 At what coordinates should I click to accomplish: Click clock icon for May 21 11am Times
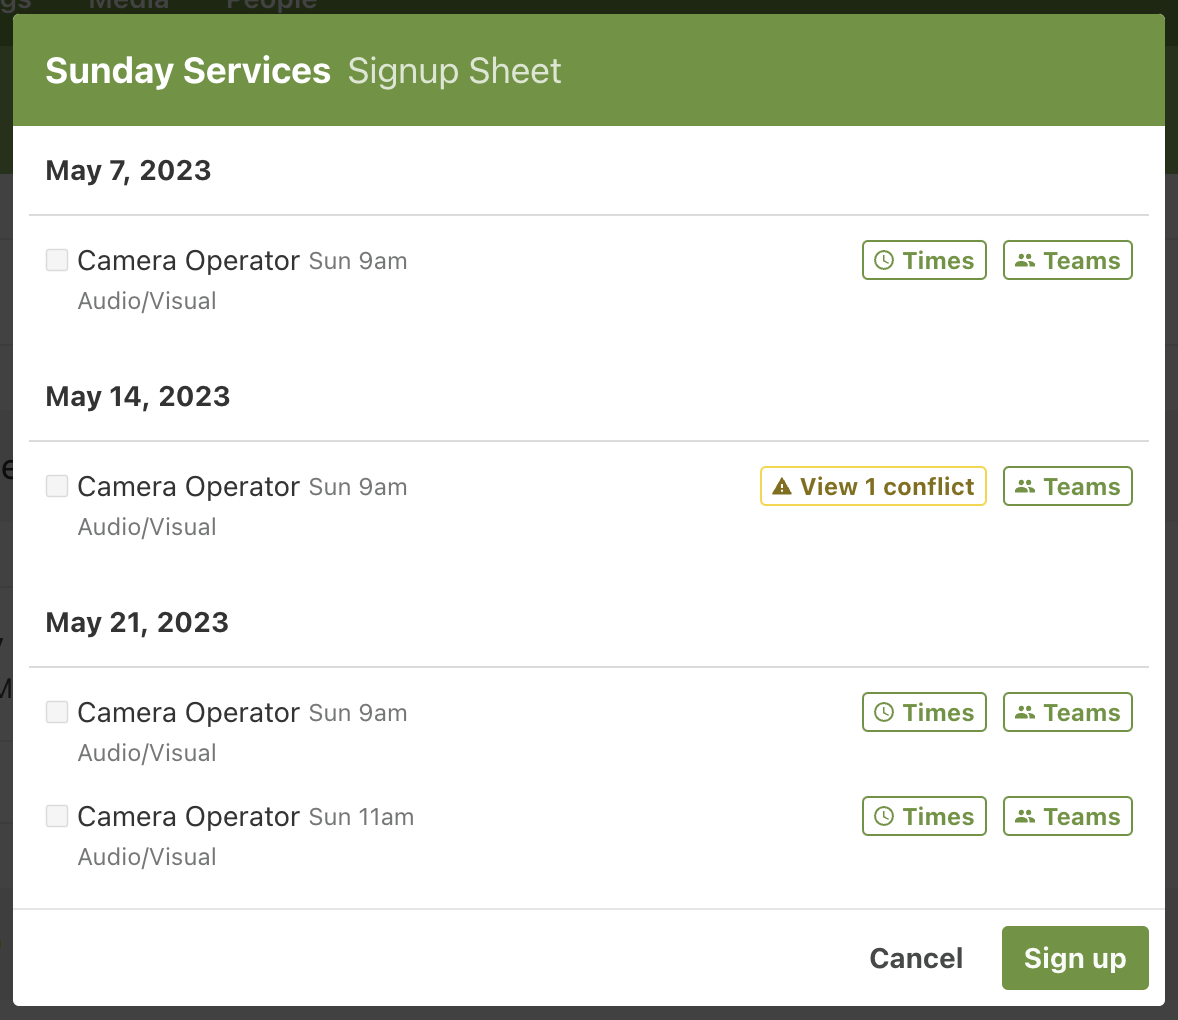tap(884, 817)
